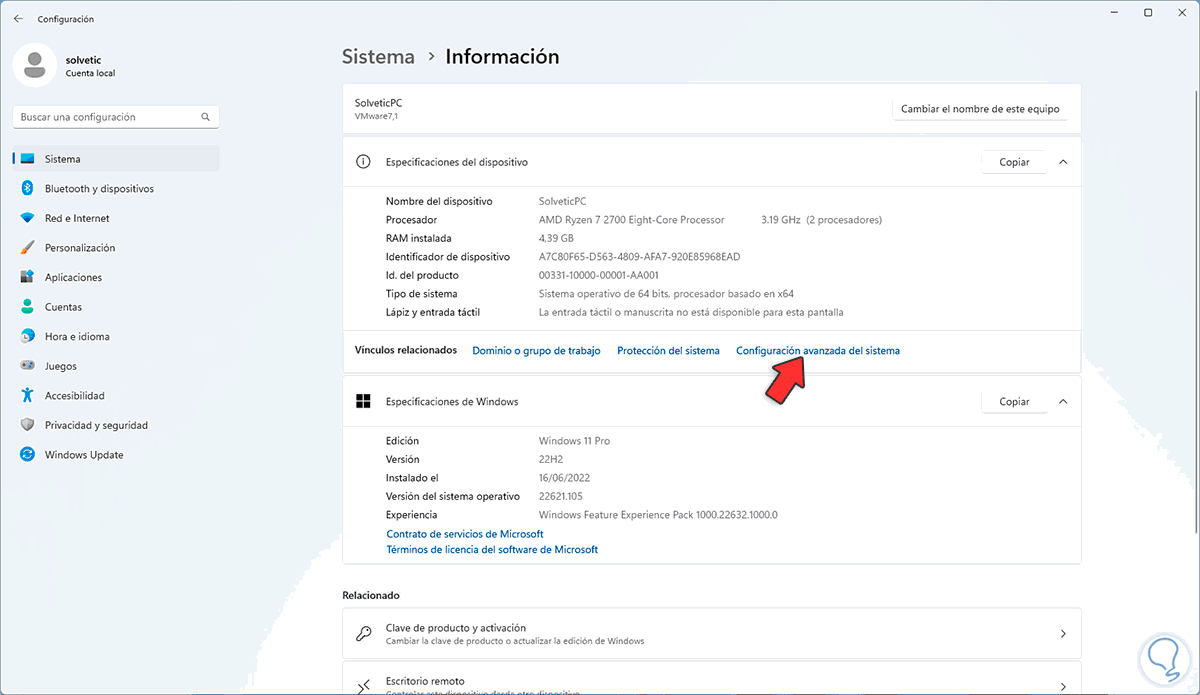Collapse the Especificaciones de Windows section
This screenshot has width=1200, height=695.
tap(1062, 402)
